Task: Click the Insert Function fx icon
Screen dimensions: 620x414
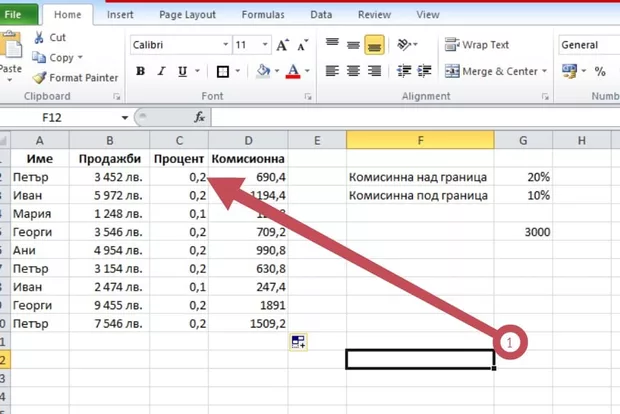Action: (x=199, y=117)
